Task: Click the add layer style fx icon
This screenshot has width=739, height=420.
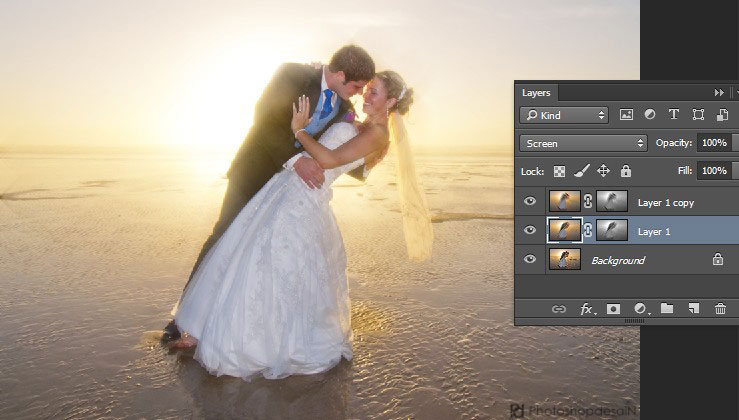Action: pos(587,309)
